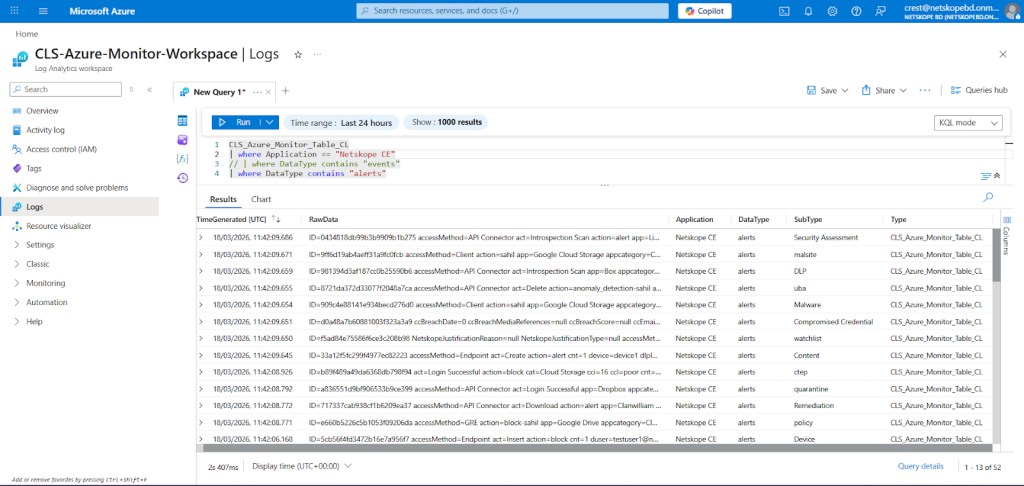1024x486 pixels.
Task: Open the Share dropdown
Action: (x=884, y=90)
